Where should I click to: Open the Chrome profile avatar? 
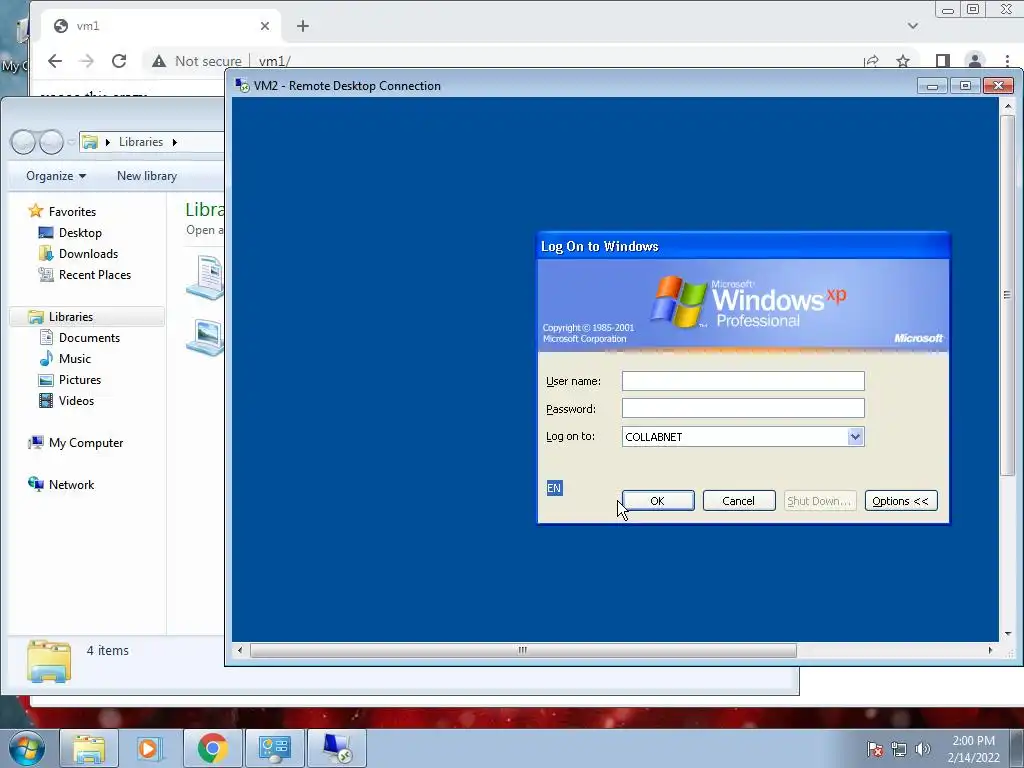coord(974,61)
